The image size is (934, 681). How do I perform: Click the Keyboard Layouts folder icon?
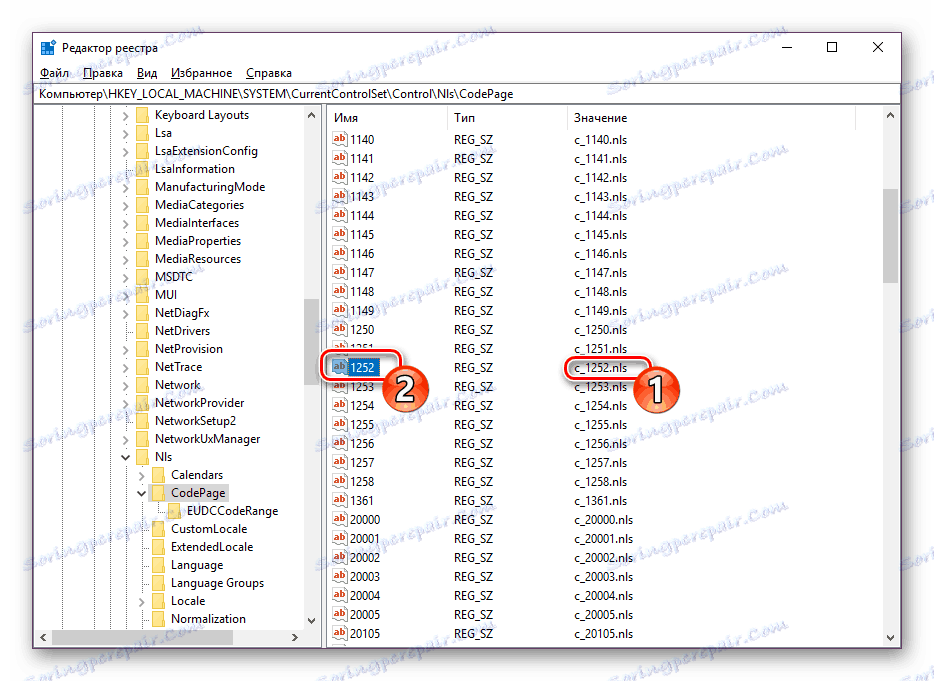point(142,115)
